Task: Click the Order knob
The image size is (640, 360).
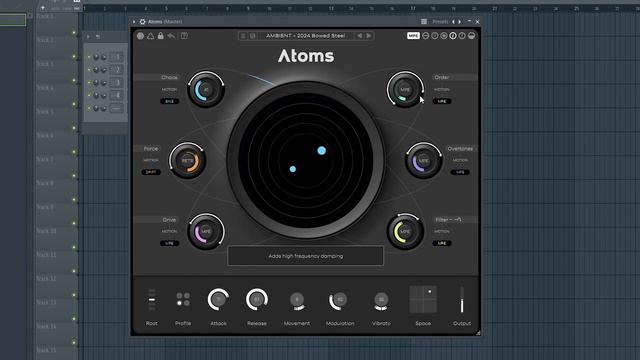Action: click(405, 89)
